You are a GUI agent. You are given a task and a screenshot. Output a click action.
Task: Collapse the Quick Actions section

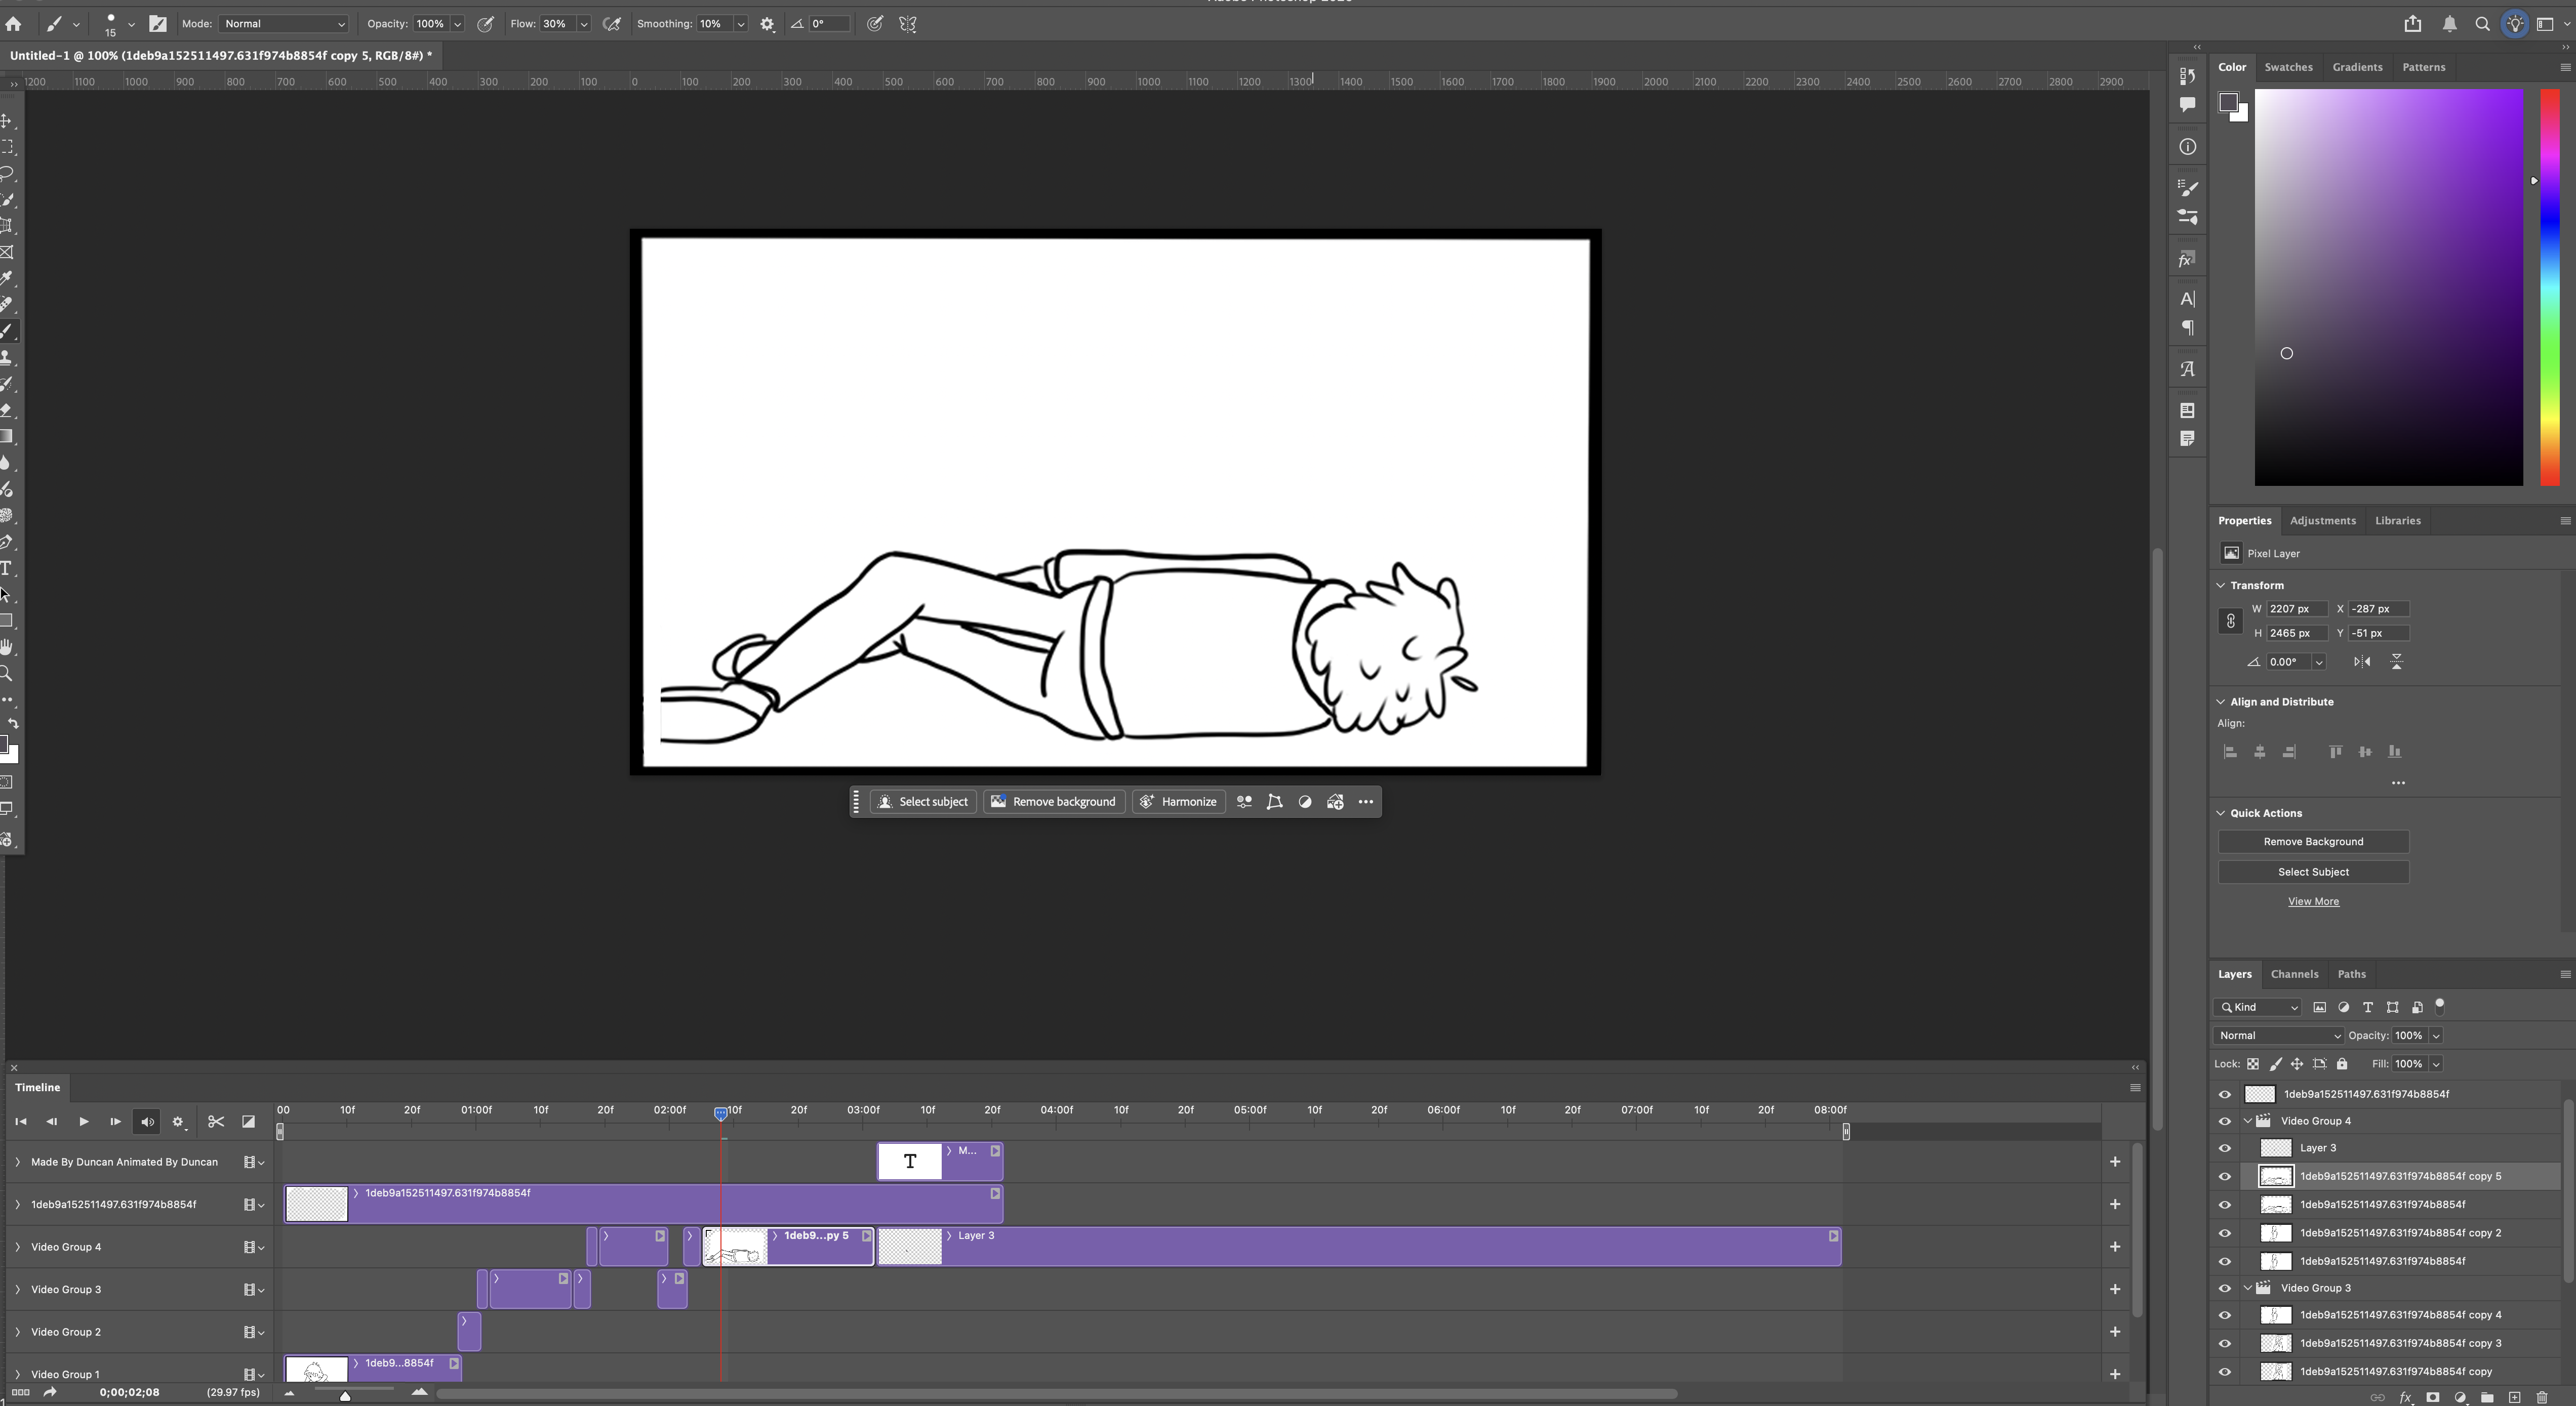pos(2221,813)
